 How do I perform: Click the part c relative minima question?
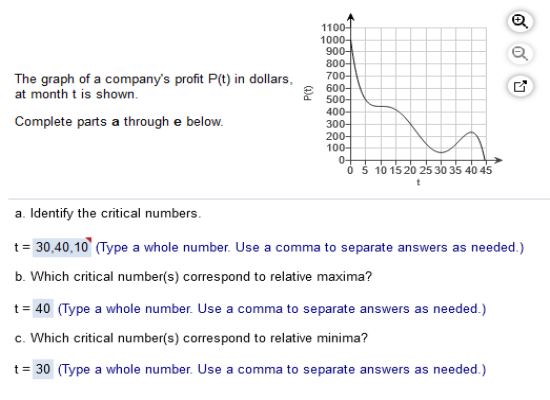click(192, 338)
